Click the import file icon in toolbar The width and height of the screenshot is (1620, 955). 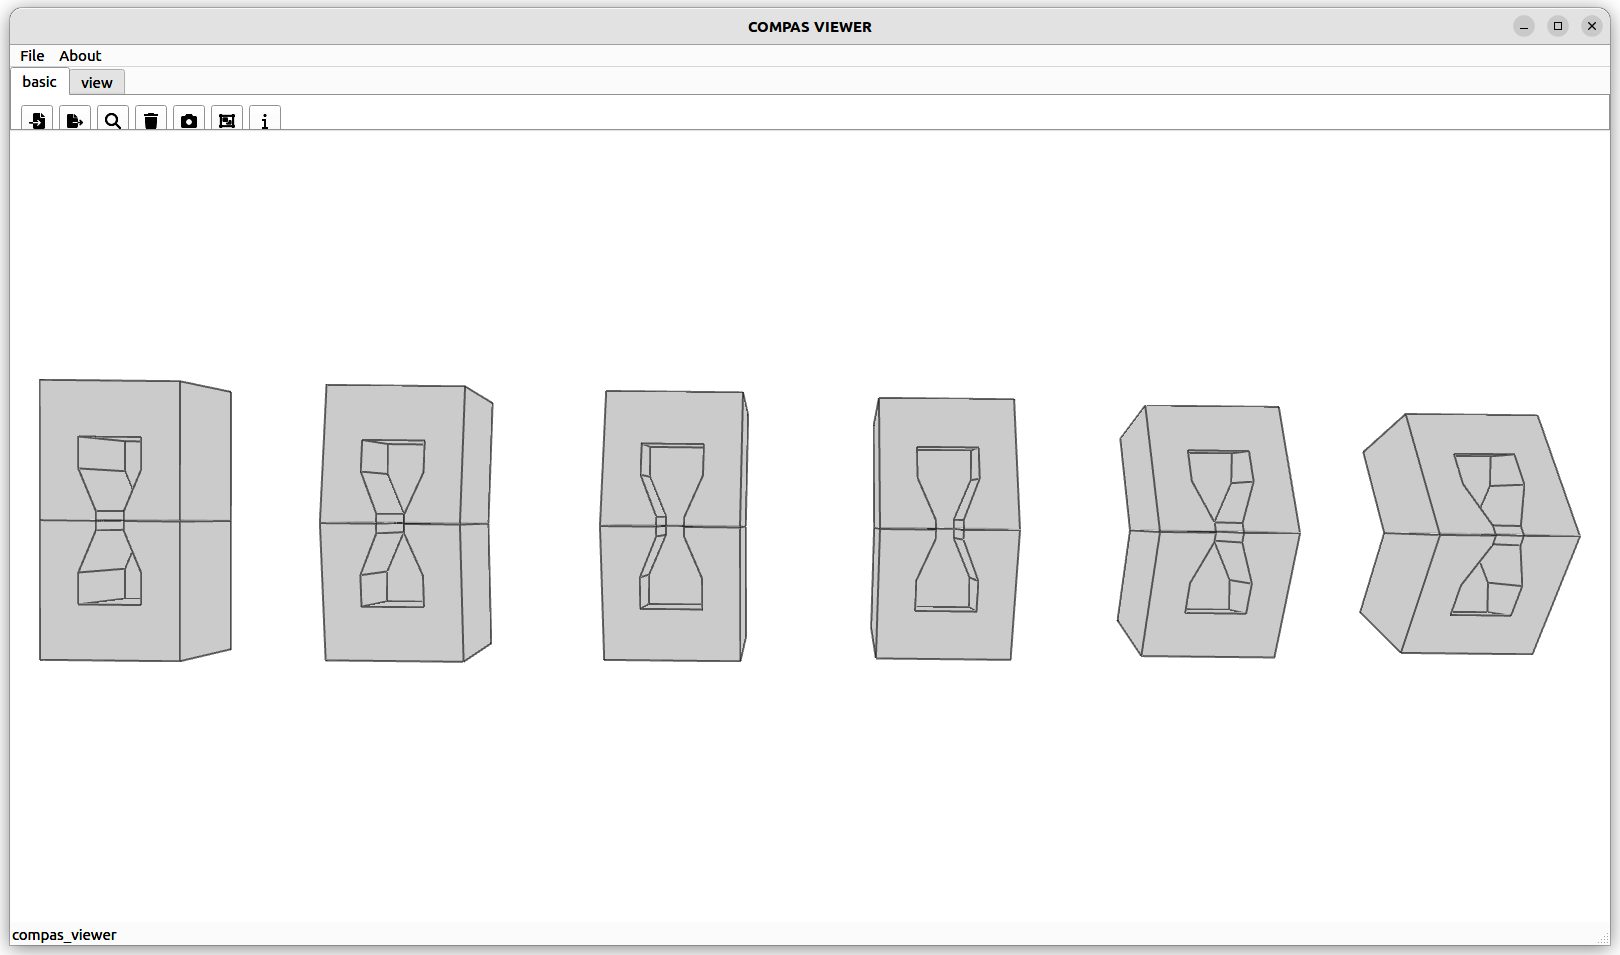(37, 120)
